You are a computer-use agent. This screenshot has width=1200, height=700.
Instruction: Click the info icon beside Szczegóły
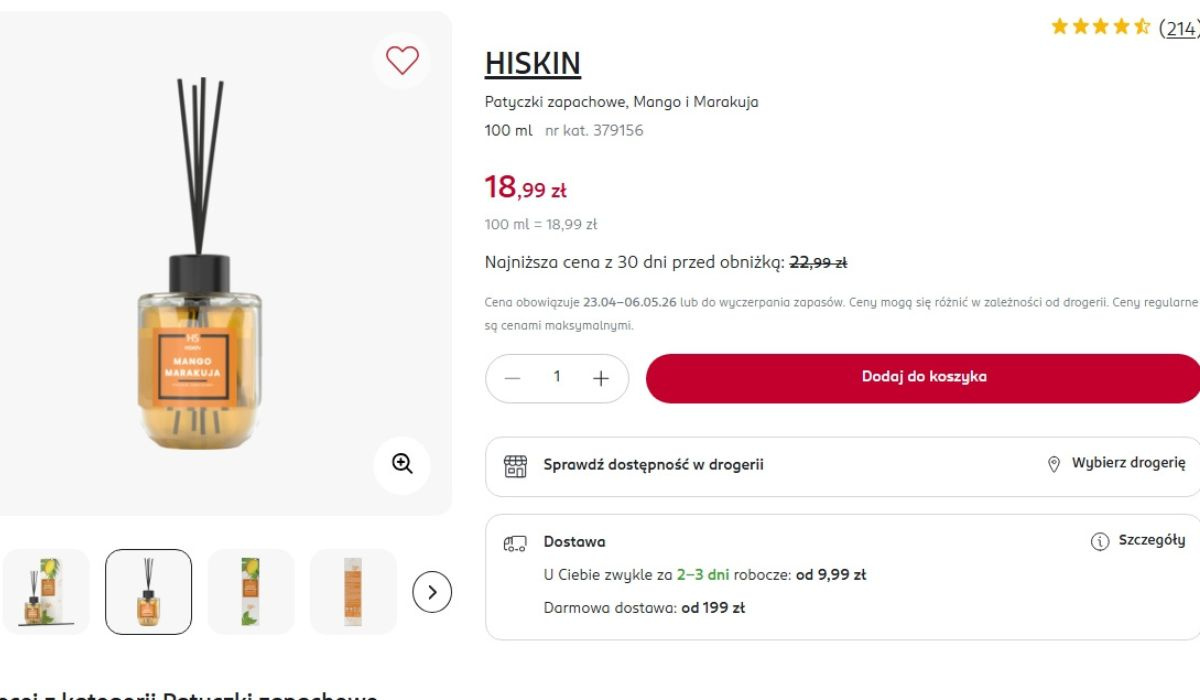1100,541
